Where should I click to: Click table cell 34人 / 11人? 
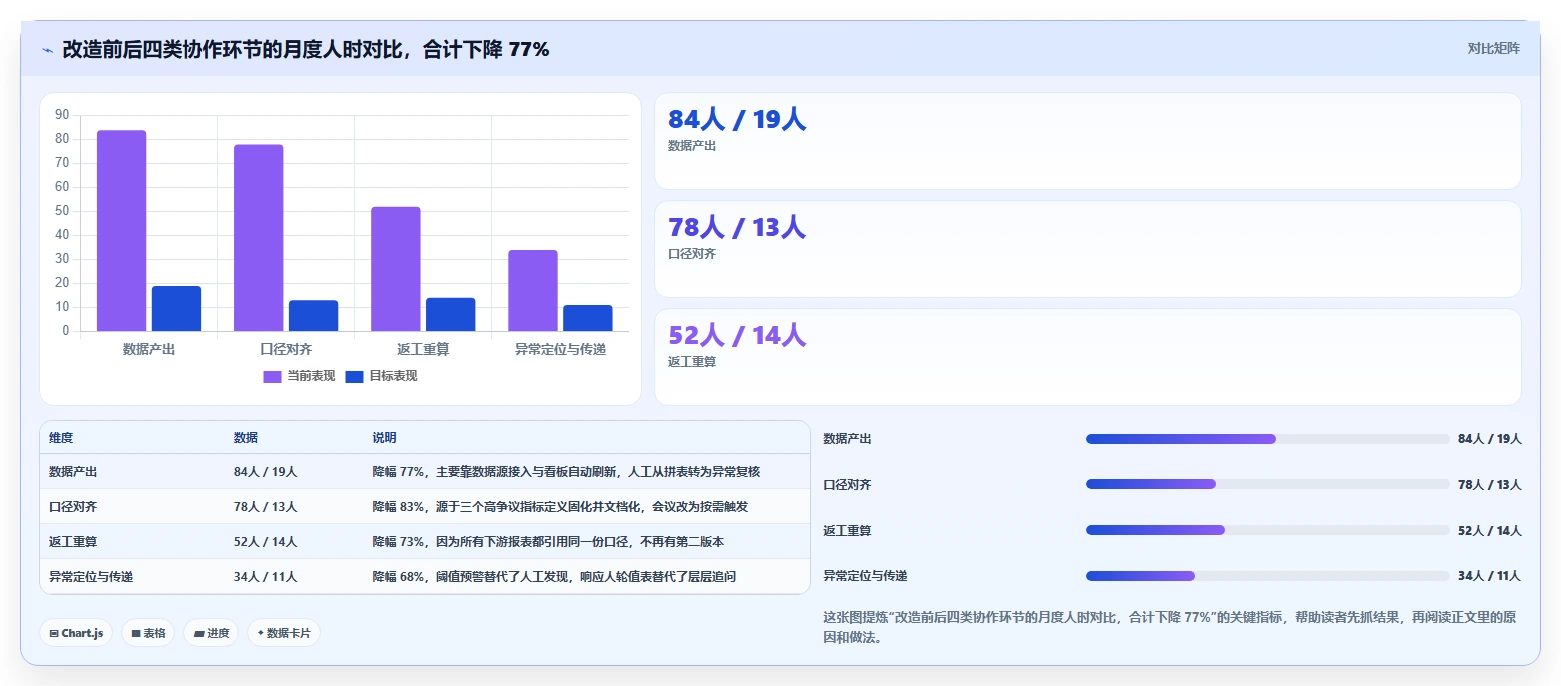click(x=265, y=577)
